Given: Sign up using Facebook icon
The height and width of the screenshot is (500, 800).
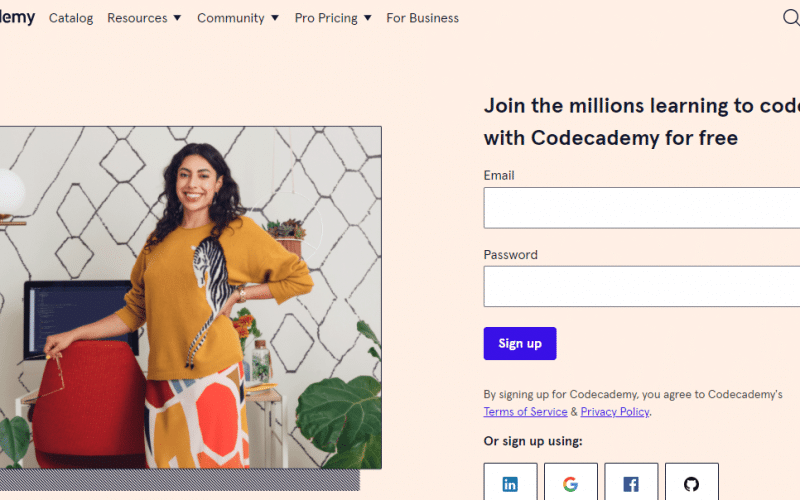Looking at the screenshot, I should pos(631,484).
